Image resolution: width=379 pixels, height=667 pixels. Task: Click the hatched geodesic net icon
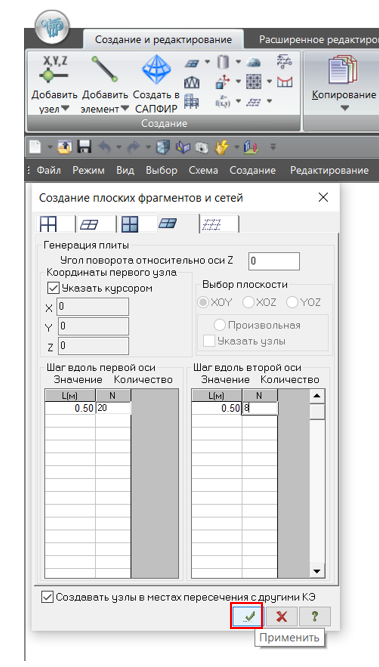coord(285,62)
